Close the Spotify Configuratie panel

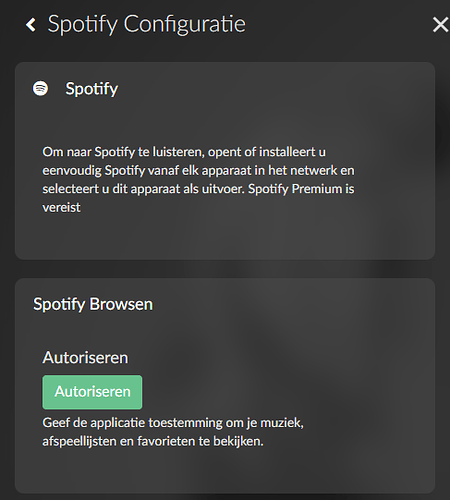click(x=440, y=25)
